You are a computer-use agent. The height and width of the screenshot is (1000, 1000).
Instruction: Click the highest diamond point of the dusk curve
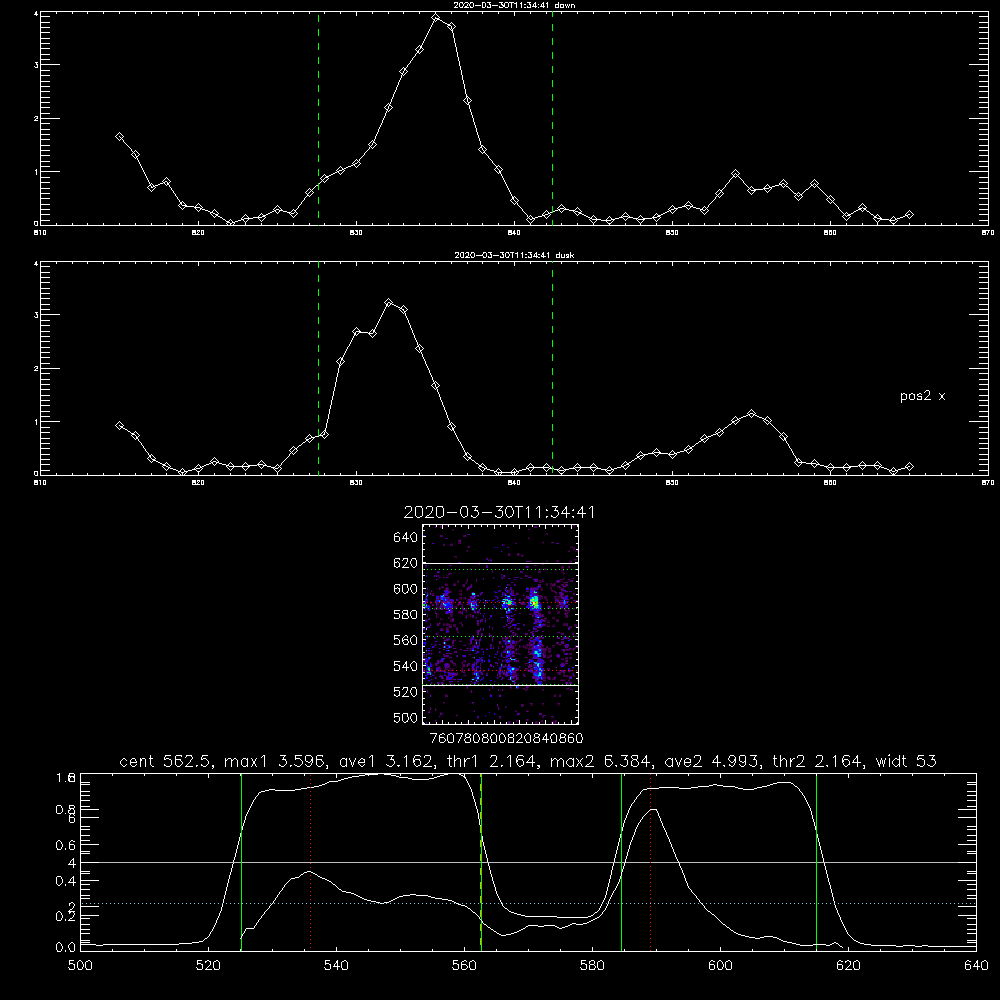click(388, 302)
